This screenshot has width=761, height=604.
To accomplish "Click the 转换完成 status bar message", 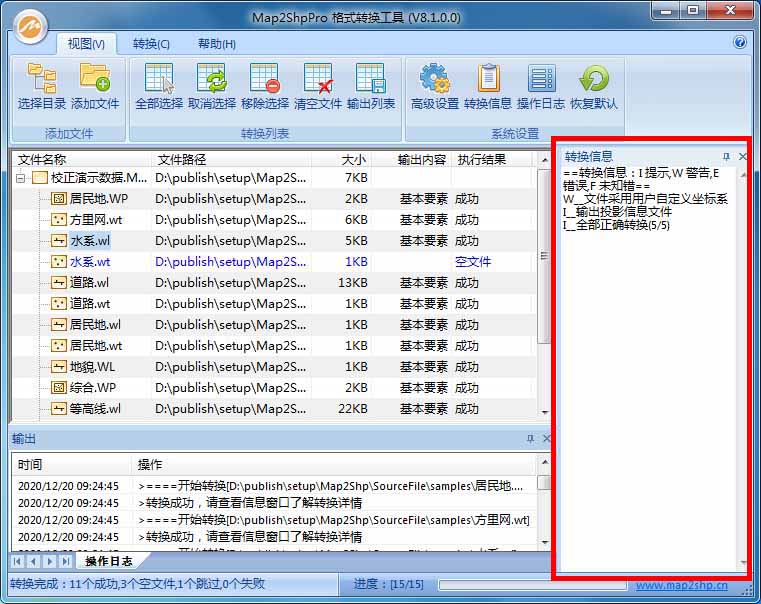I will 137,584.
